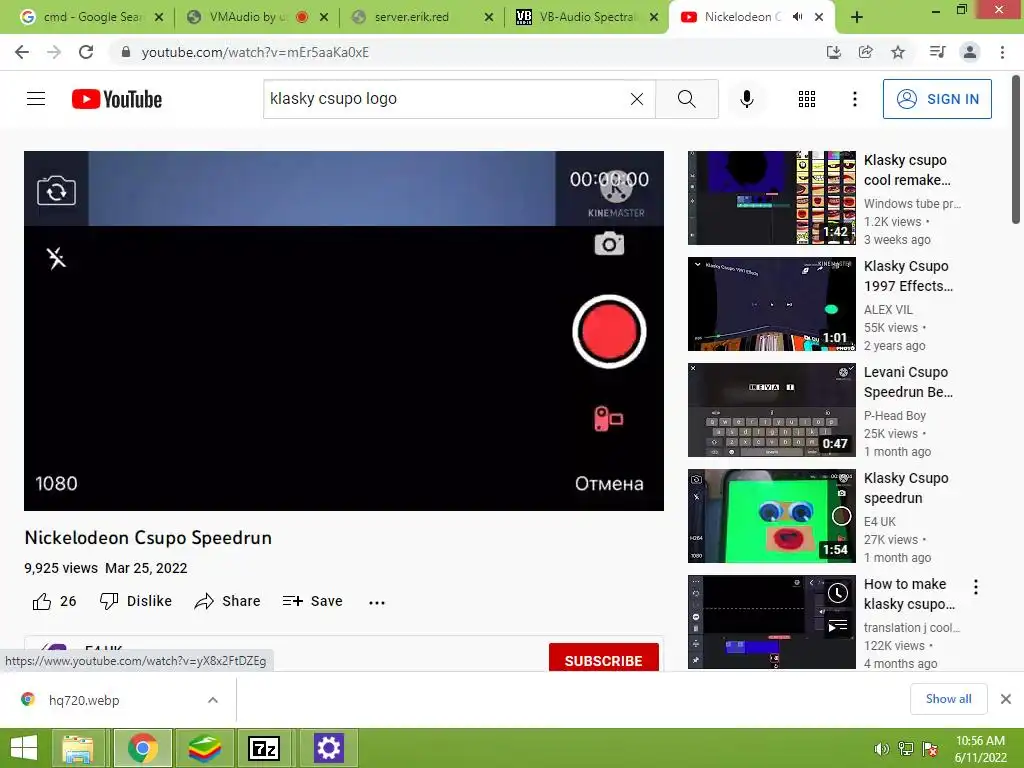
Task: Click system tray volume icon
Action: (x=881, y=749)
